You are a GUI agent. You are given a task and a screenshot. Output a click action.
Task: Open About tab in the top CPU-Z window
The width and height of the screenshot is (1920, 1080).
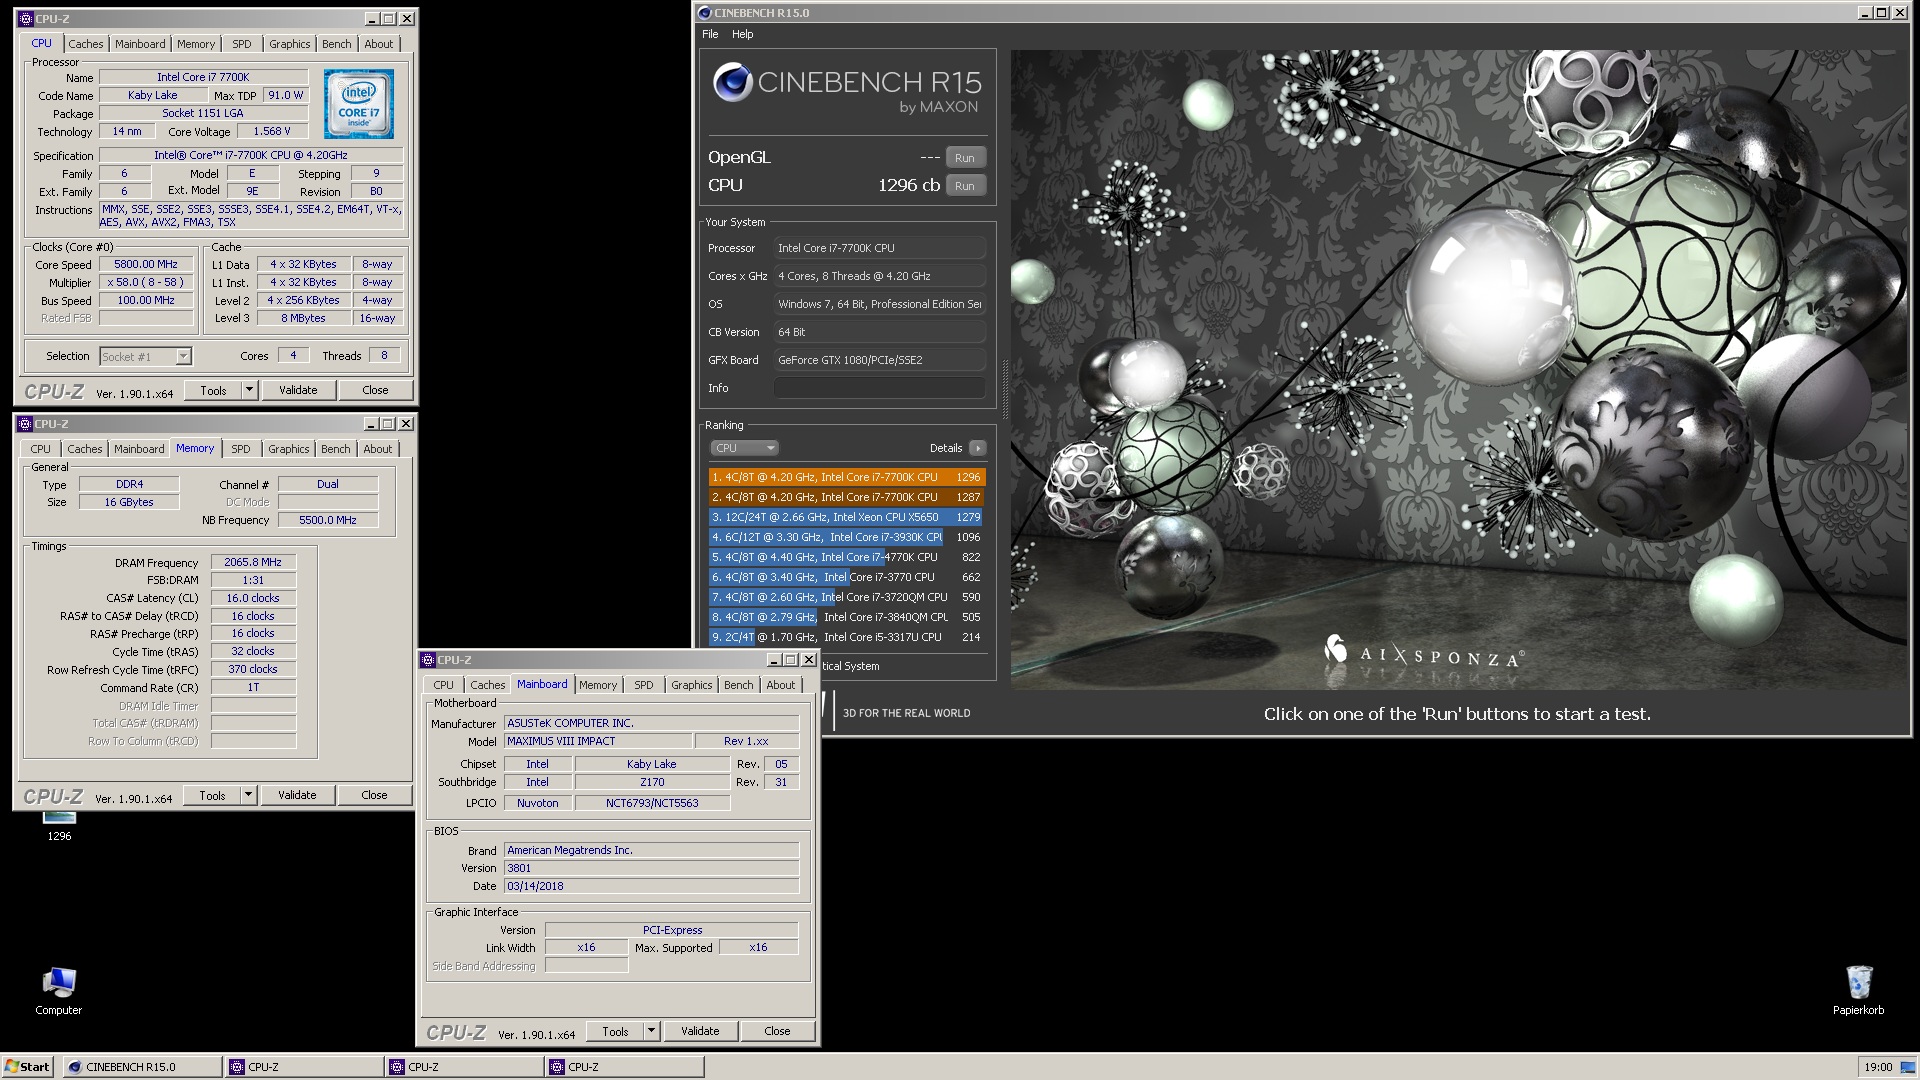378,44
